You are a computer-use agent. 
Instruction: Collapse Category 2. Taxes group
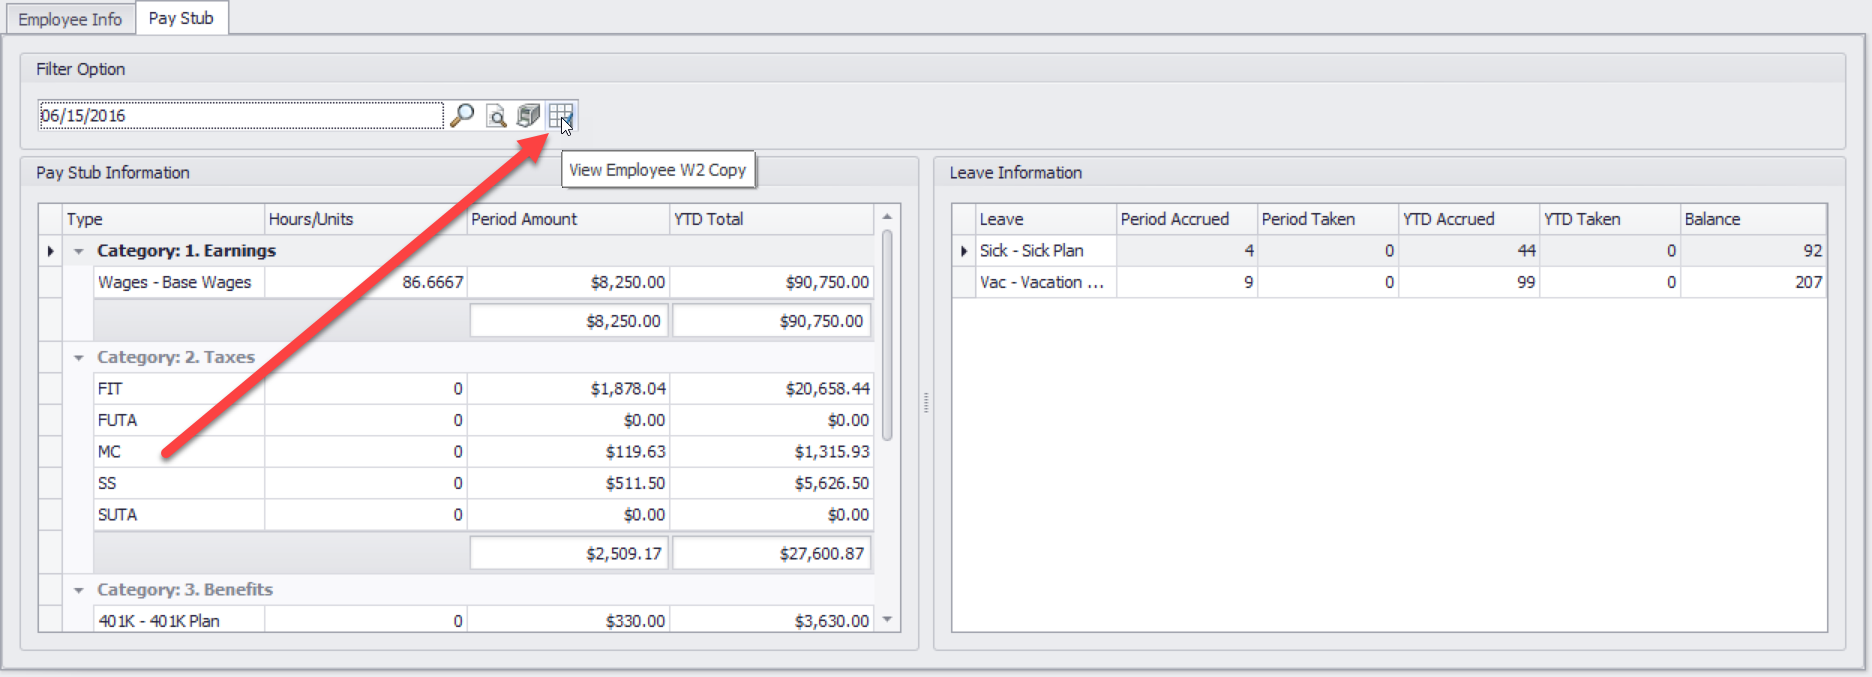79,358
